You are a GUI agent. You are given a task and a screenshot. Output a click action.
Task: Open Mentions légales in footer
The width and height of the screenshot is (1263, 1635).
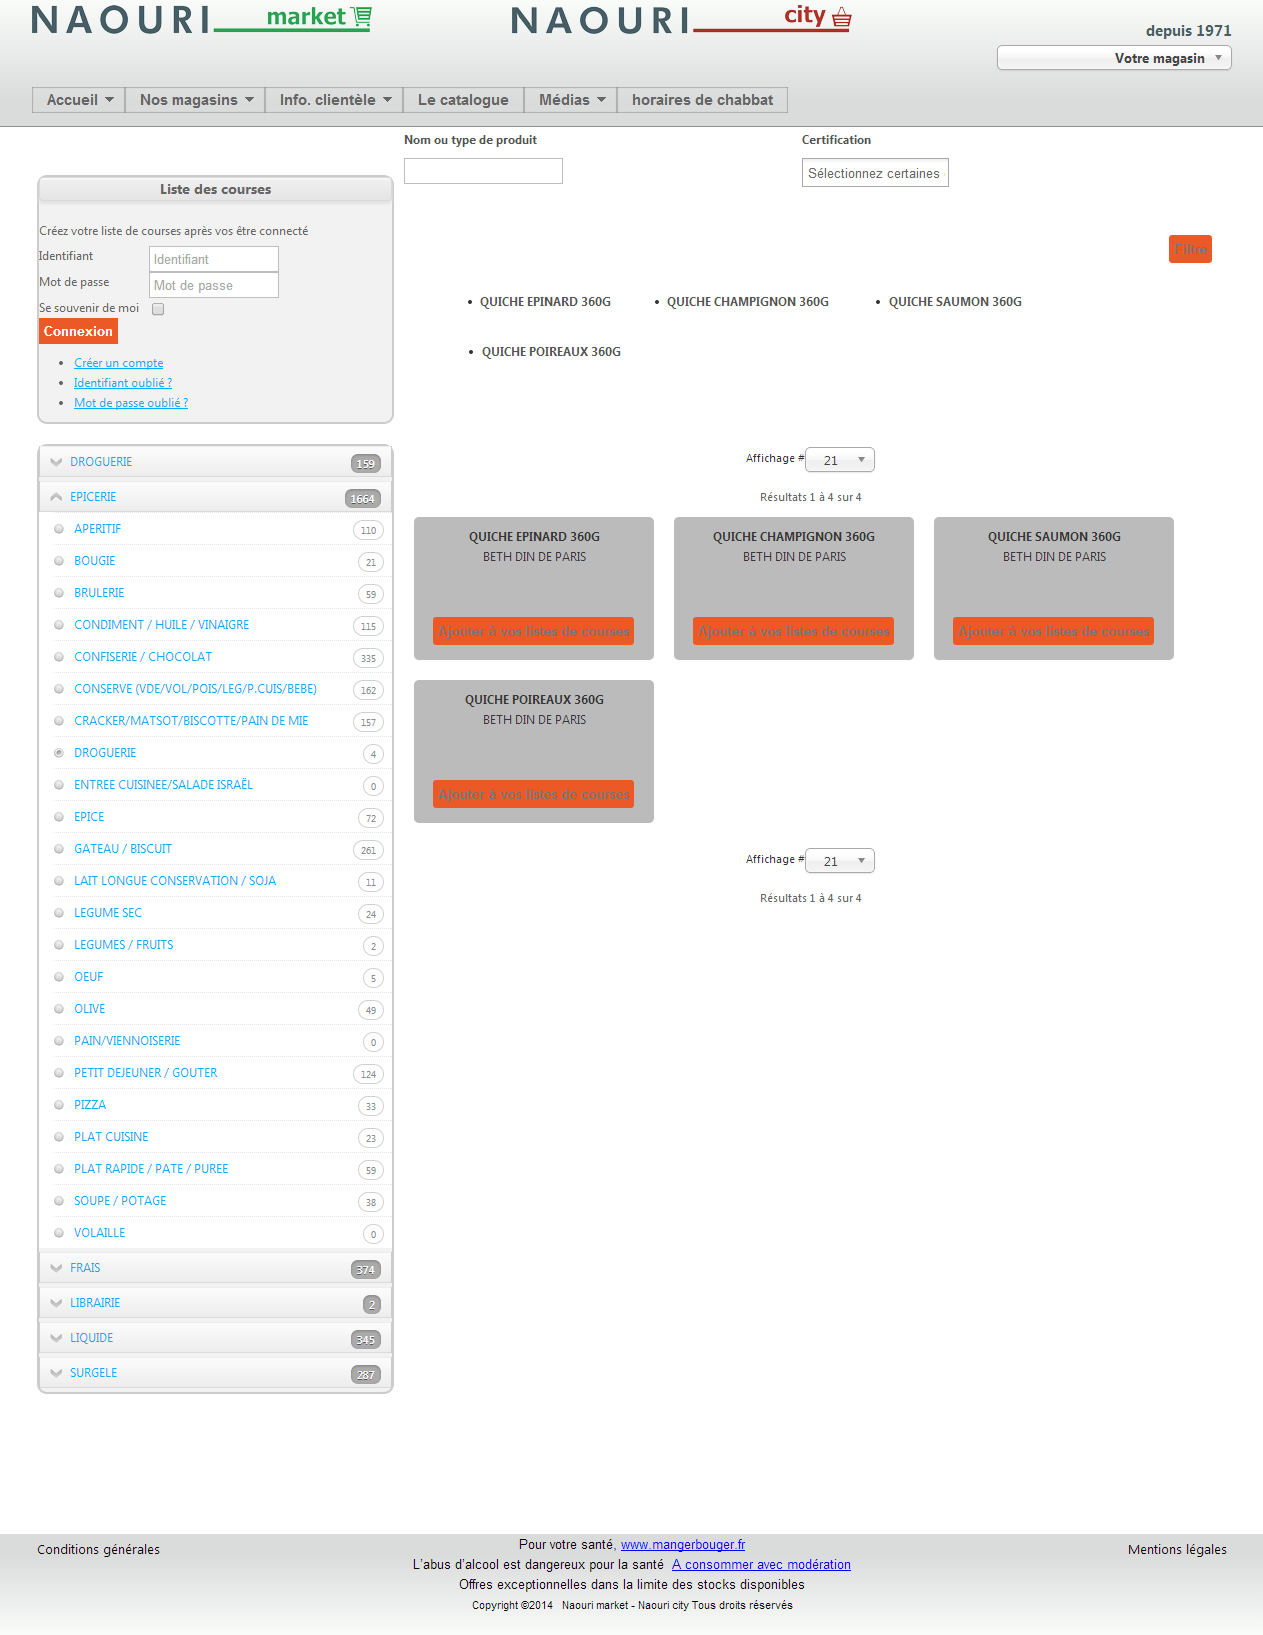click(1177, 1550)
